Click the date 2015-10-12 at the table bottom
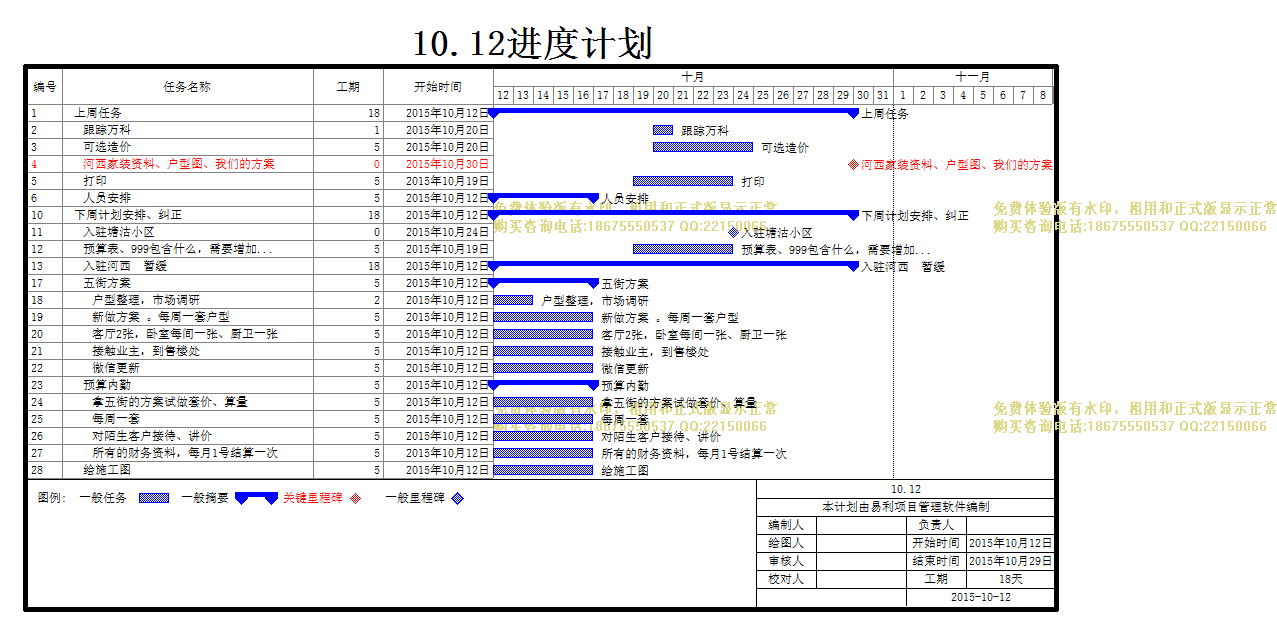 [x=980, y=597]
